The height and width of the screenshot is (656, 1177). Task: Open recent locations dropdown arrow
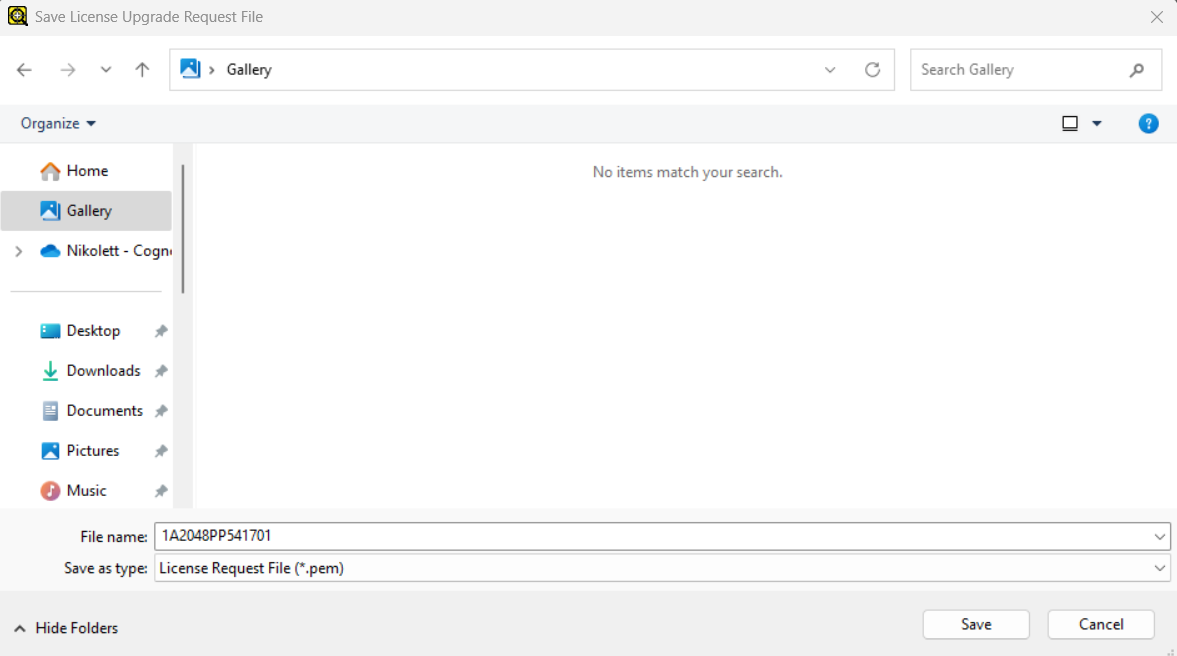pyautogui.click(x=106, y=70)
